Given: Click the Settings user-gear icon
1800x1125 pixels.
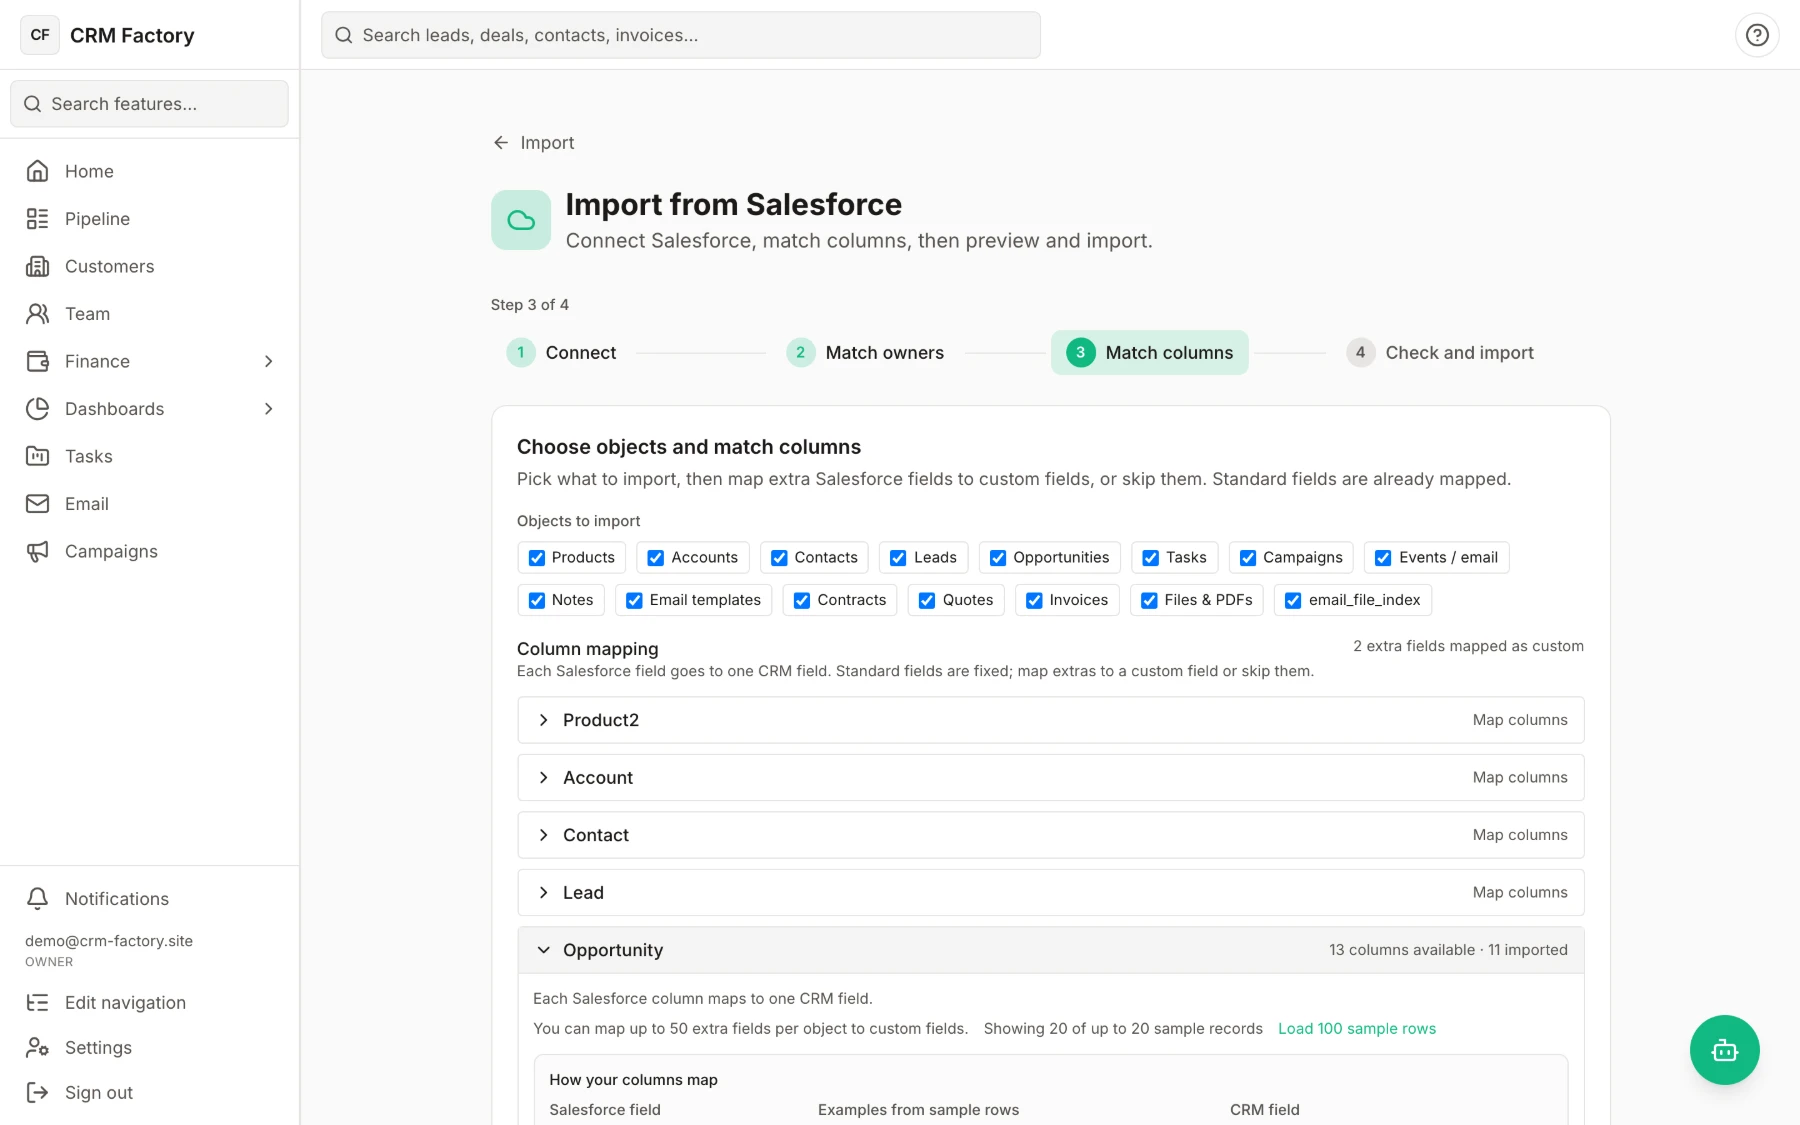Looking at the screenshot, I should point(37,1048).
